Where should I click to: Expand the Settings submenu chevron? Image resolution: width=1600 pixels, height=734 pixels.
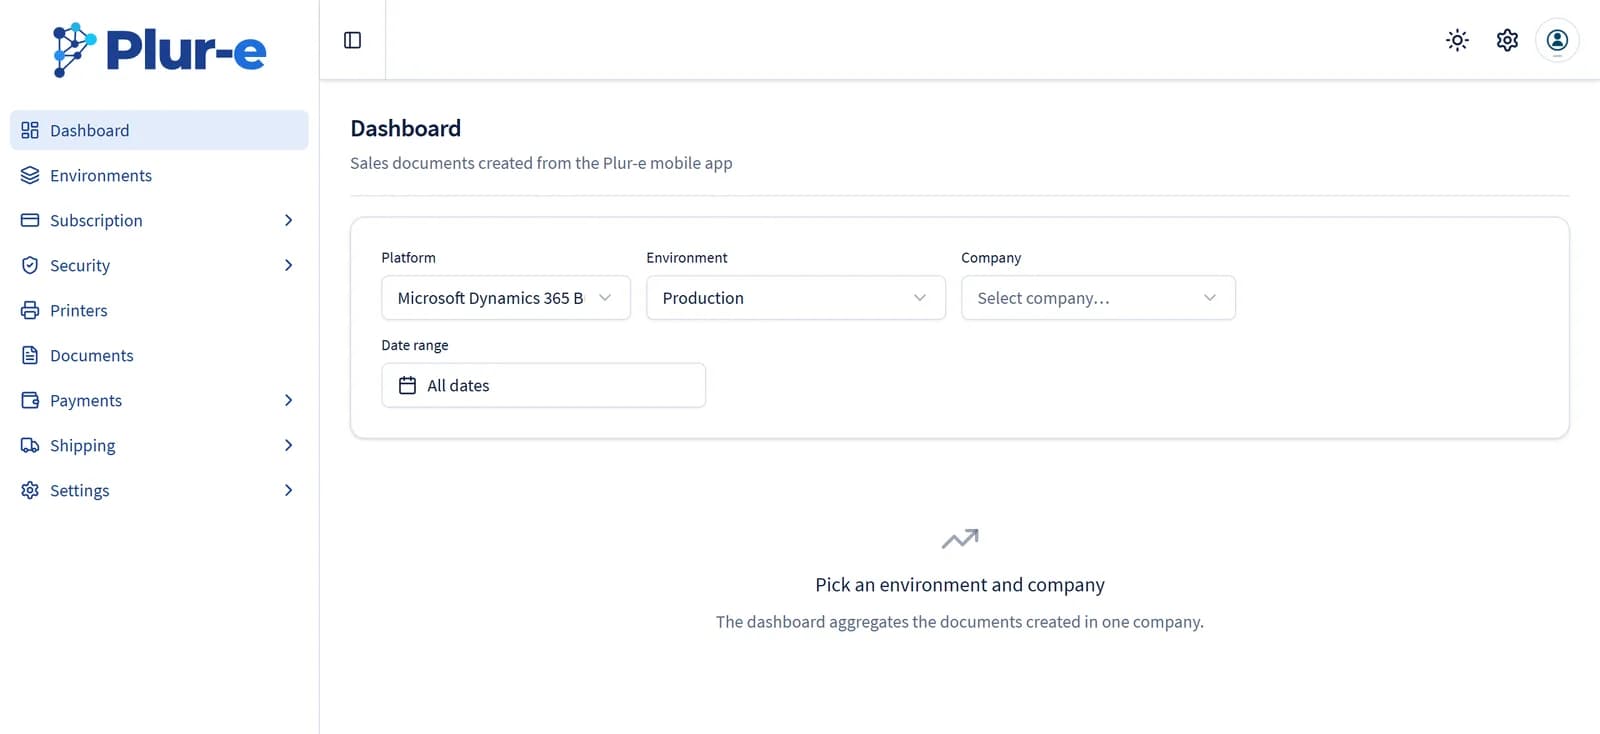(x=288, y=490)
